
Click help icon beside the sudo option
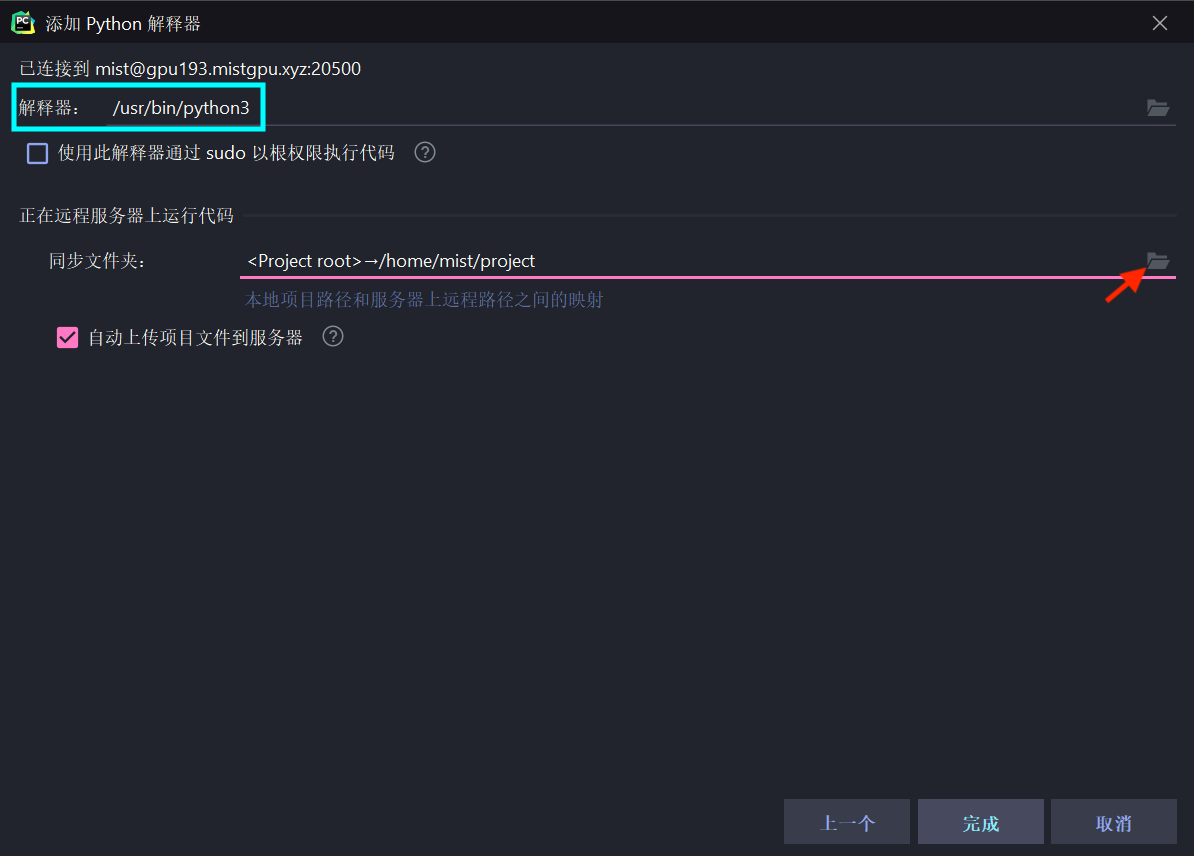click(x=425, y=153)
